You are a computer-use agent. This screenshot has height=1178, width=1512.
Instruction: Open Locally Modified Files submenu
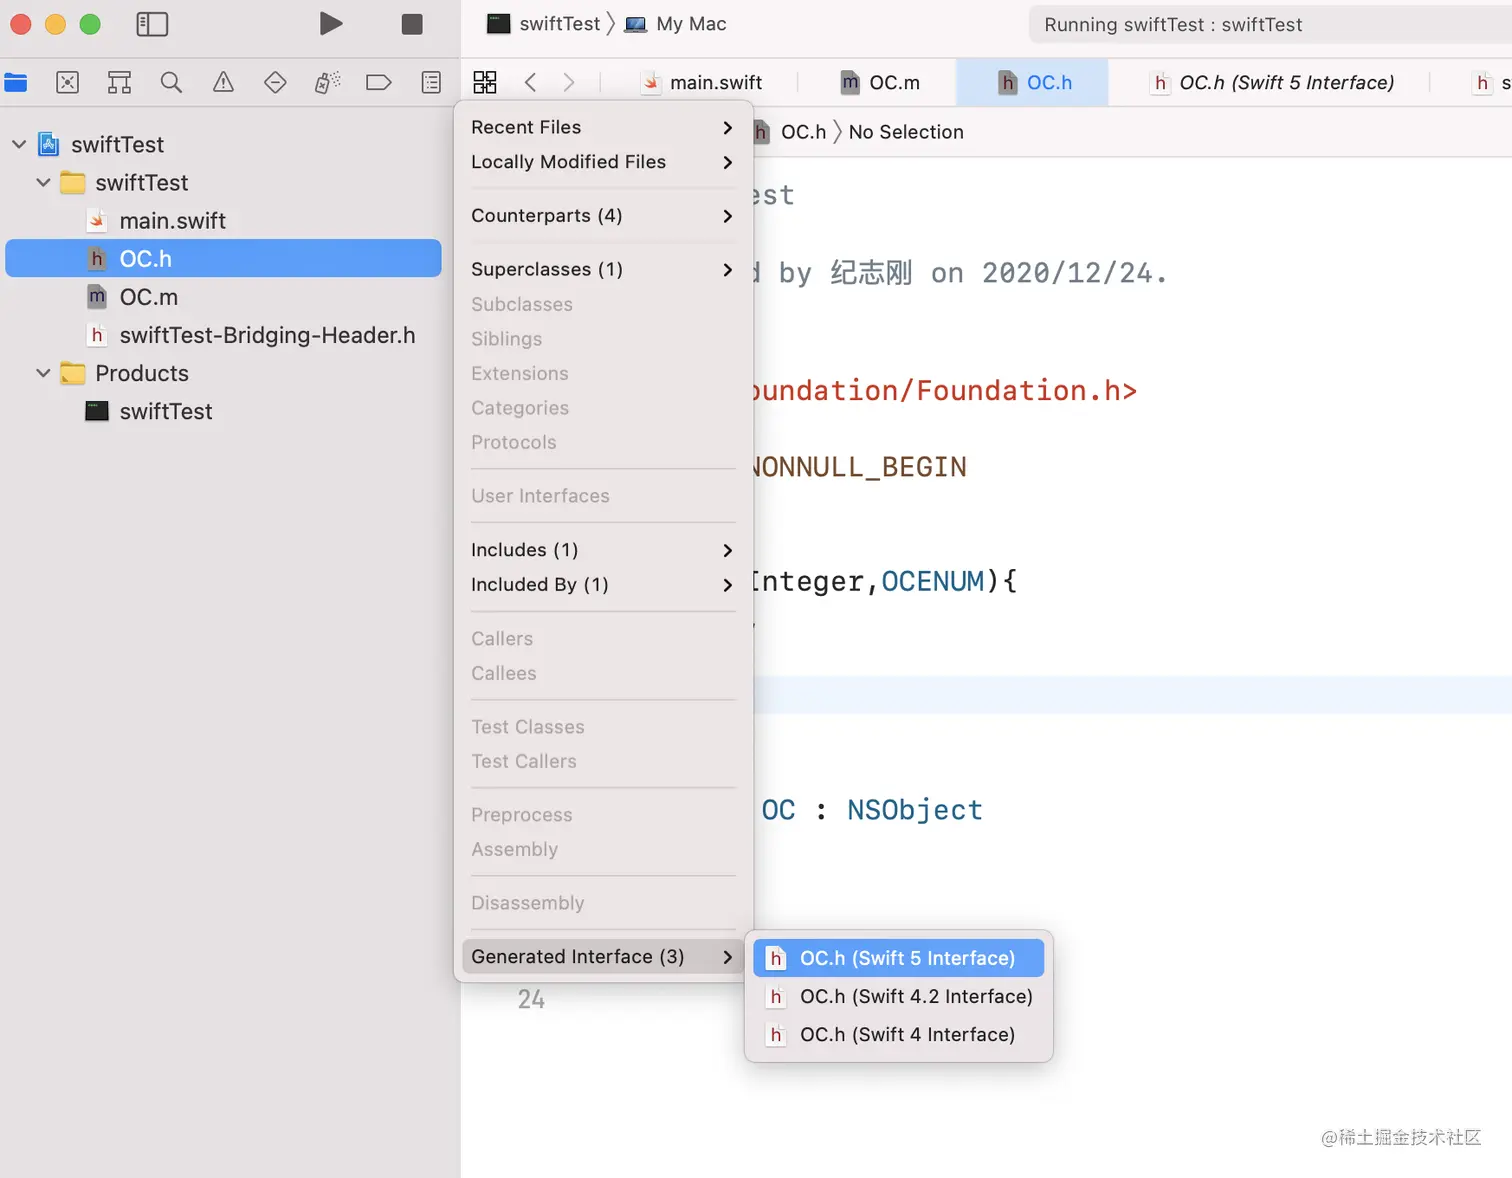point(602,162)
